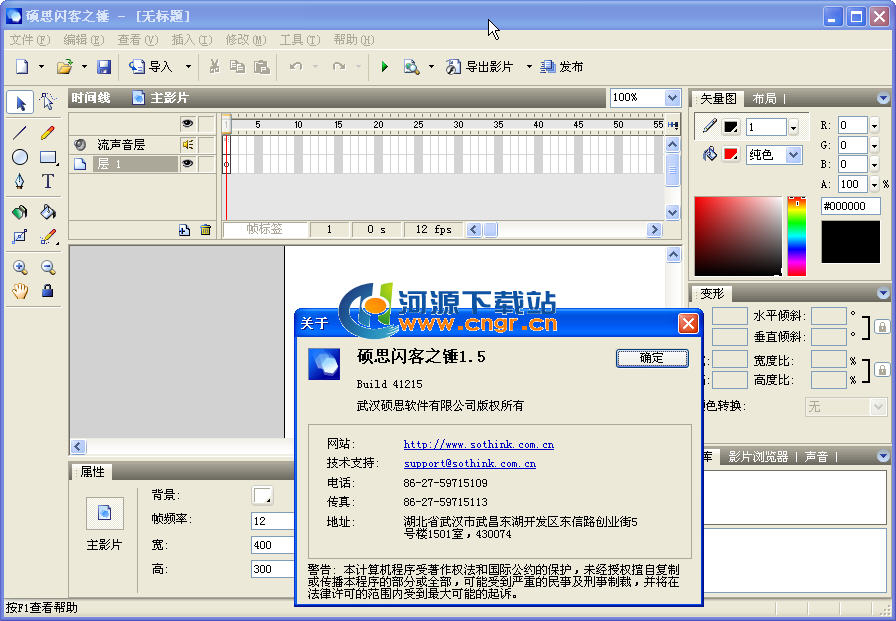Image resolution: width=896 pixels, height=621 pixels.
Task: Select the Pen tool in the toolbox
Action: [20, 182]
